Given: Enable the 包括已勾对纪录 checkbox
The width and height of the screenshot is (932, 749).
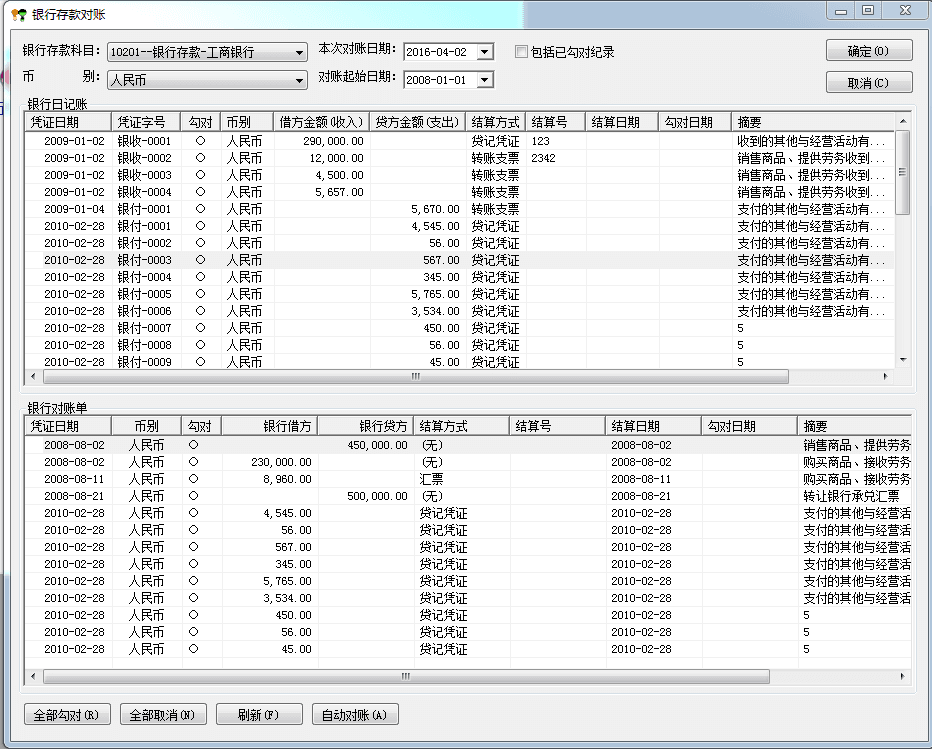Looking at the screenshot, I should 521,52.
